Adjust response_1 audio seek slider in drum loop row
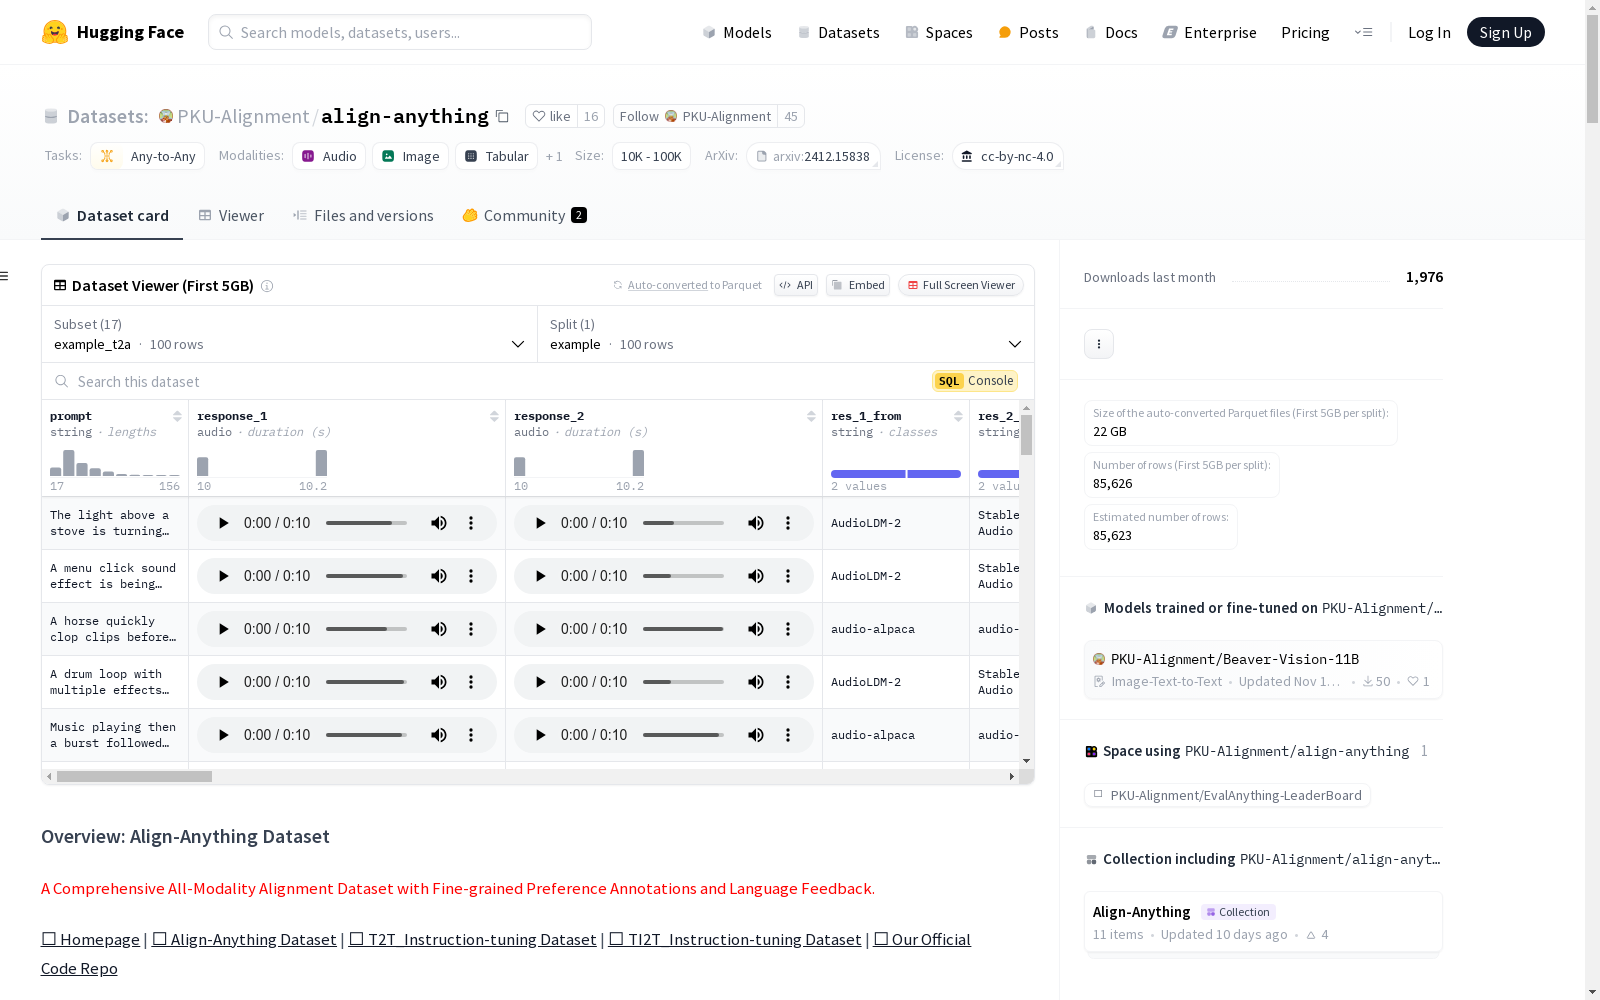 pyautogui.click(x=366, y=682)
